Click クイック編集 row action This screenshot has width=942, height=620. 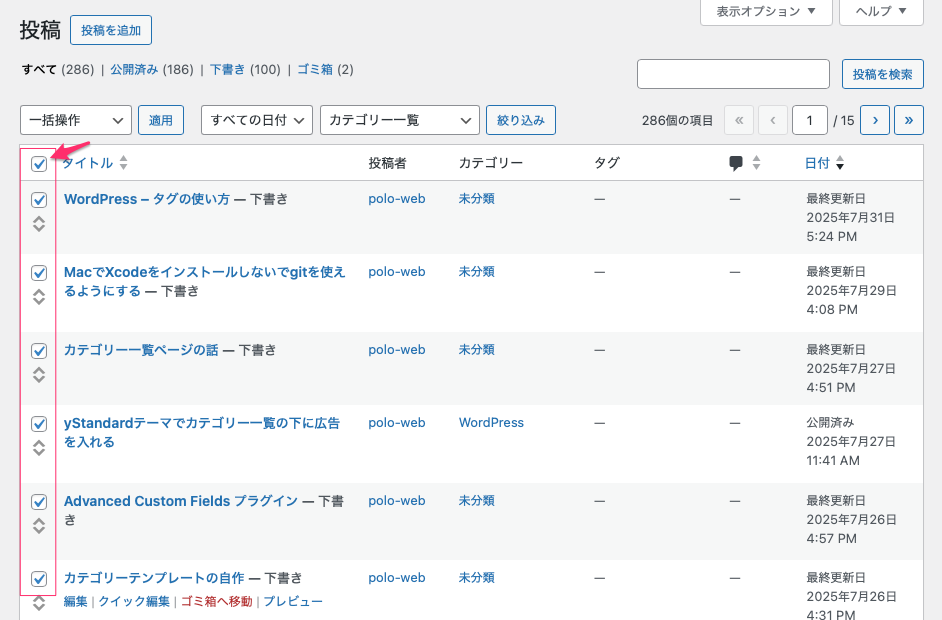point(134,601)
